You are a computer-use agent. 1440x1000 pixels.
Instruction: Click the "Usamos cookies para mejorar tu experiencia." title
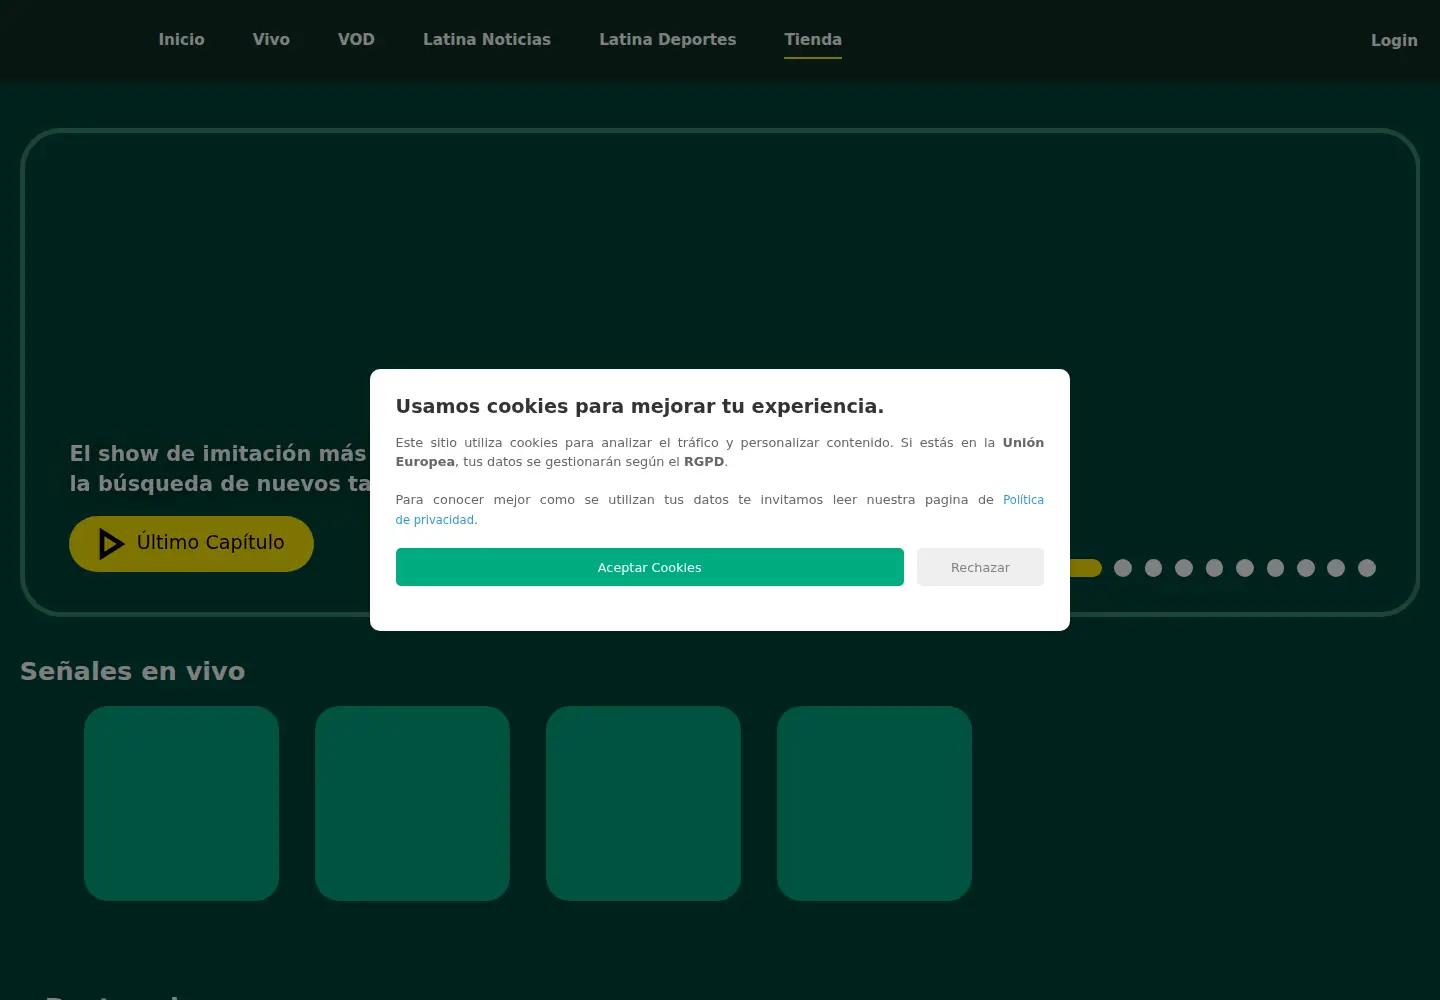pos(640,406)
